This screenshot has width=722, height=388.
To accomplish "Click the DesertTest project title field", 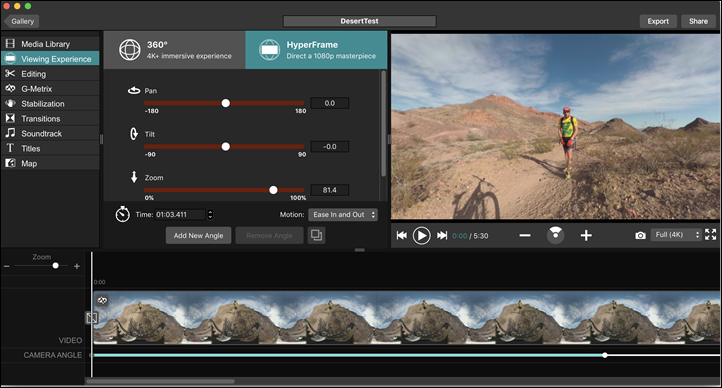I will (x=360, y=21).
